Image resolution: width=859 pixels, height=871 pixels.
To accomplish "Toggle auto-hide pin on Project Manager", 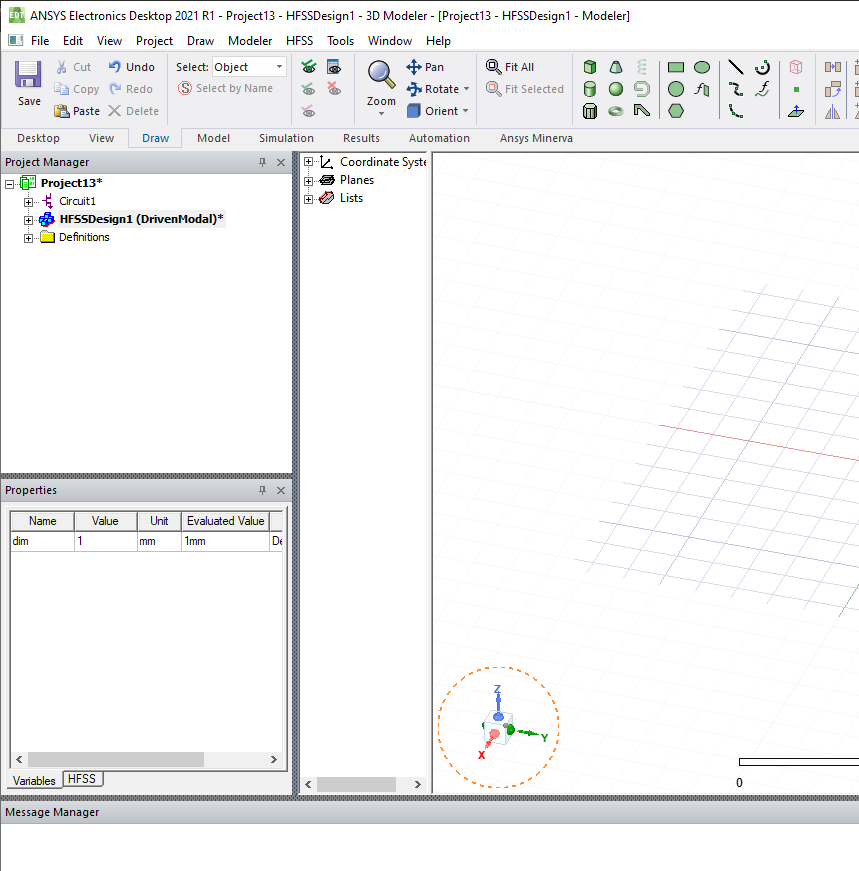I will click(x=262, y=162).
